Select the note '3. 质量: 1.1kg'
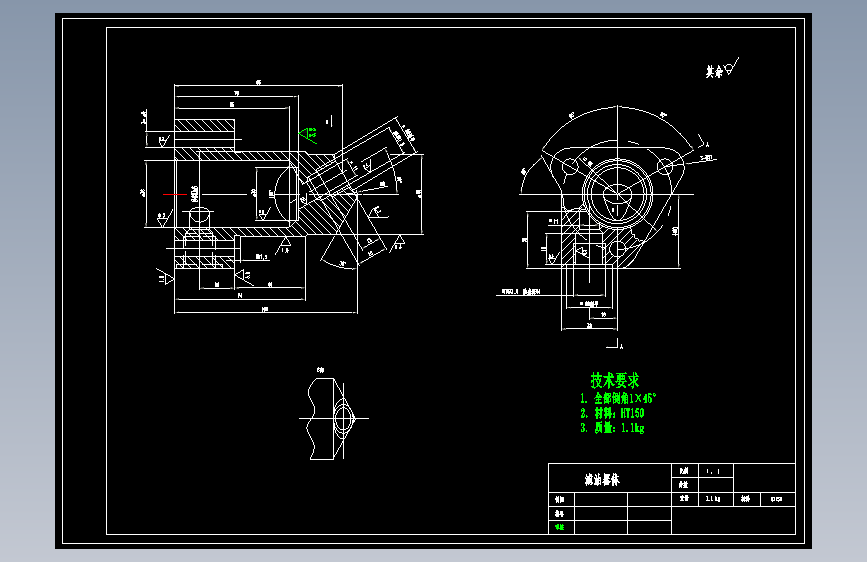 click(612, 428)
